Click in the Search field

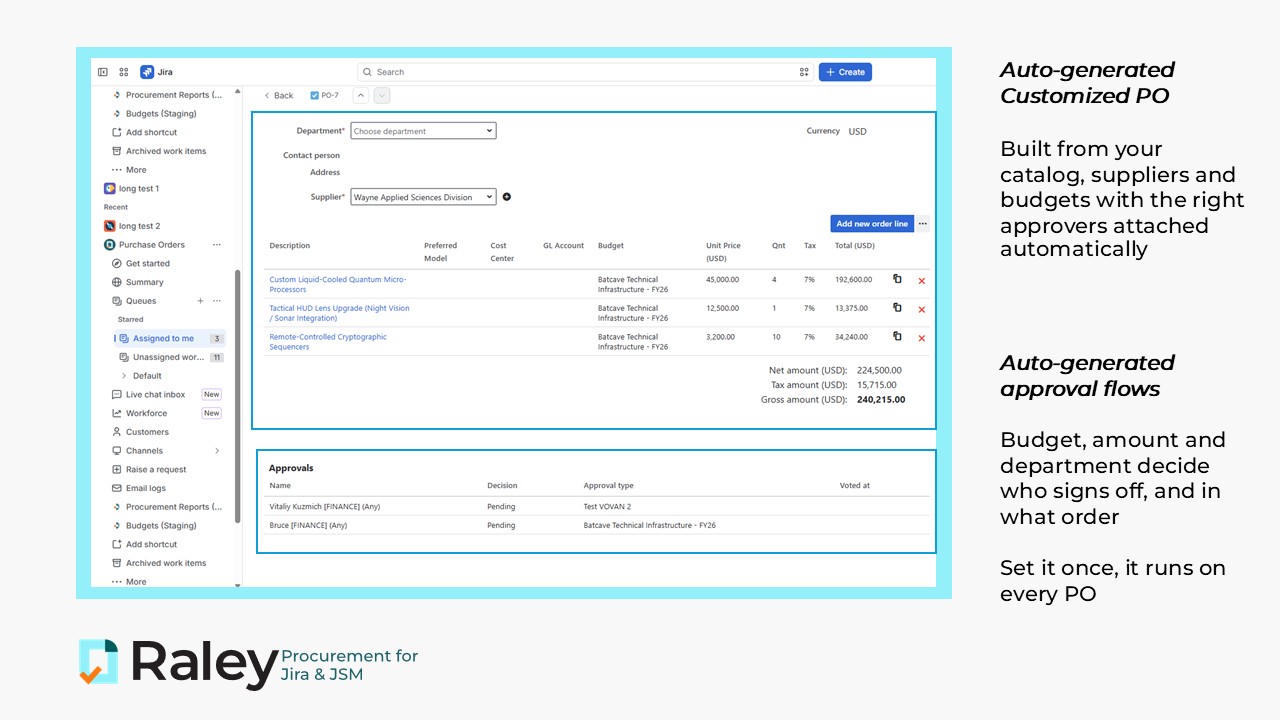click(x=585, y=72)
